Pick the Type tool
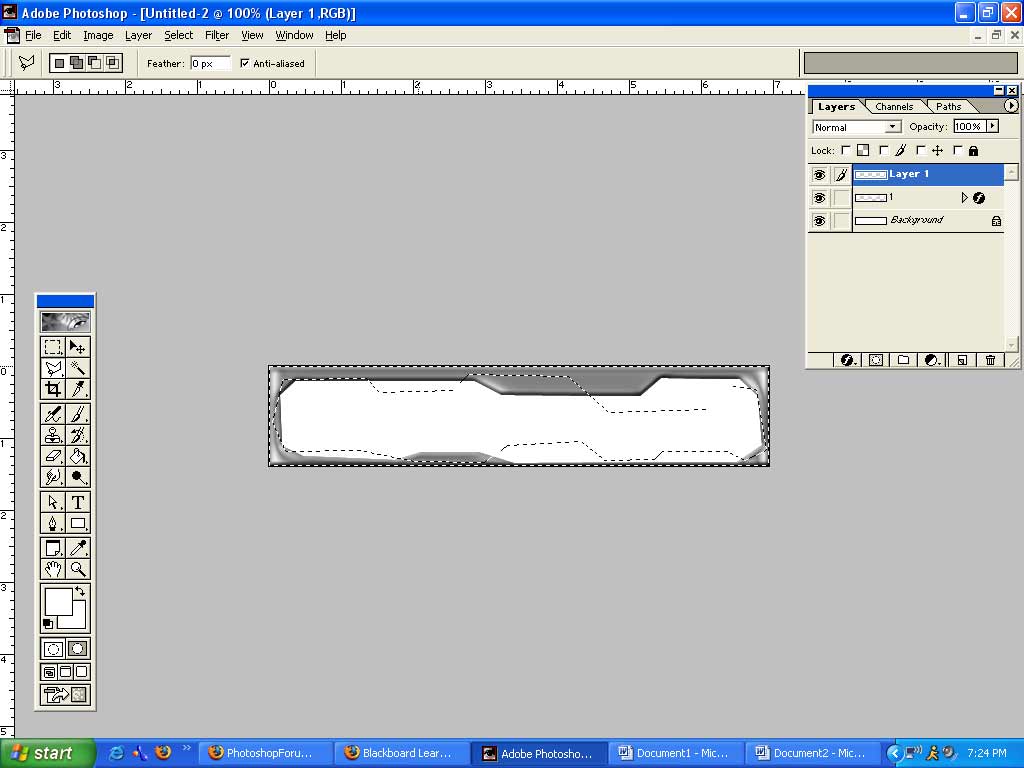The height and width of the screenshot is (768, 1024). tap(78, 502)
